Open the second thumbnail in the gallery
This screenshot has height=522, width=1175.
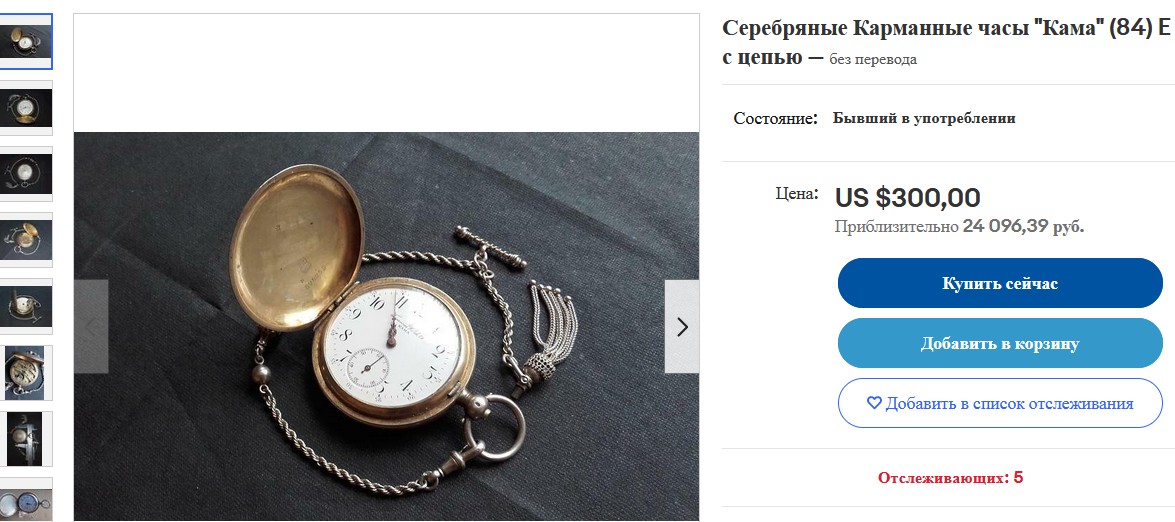click(x=26, y=108)
